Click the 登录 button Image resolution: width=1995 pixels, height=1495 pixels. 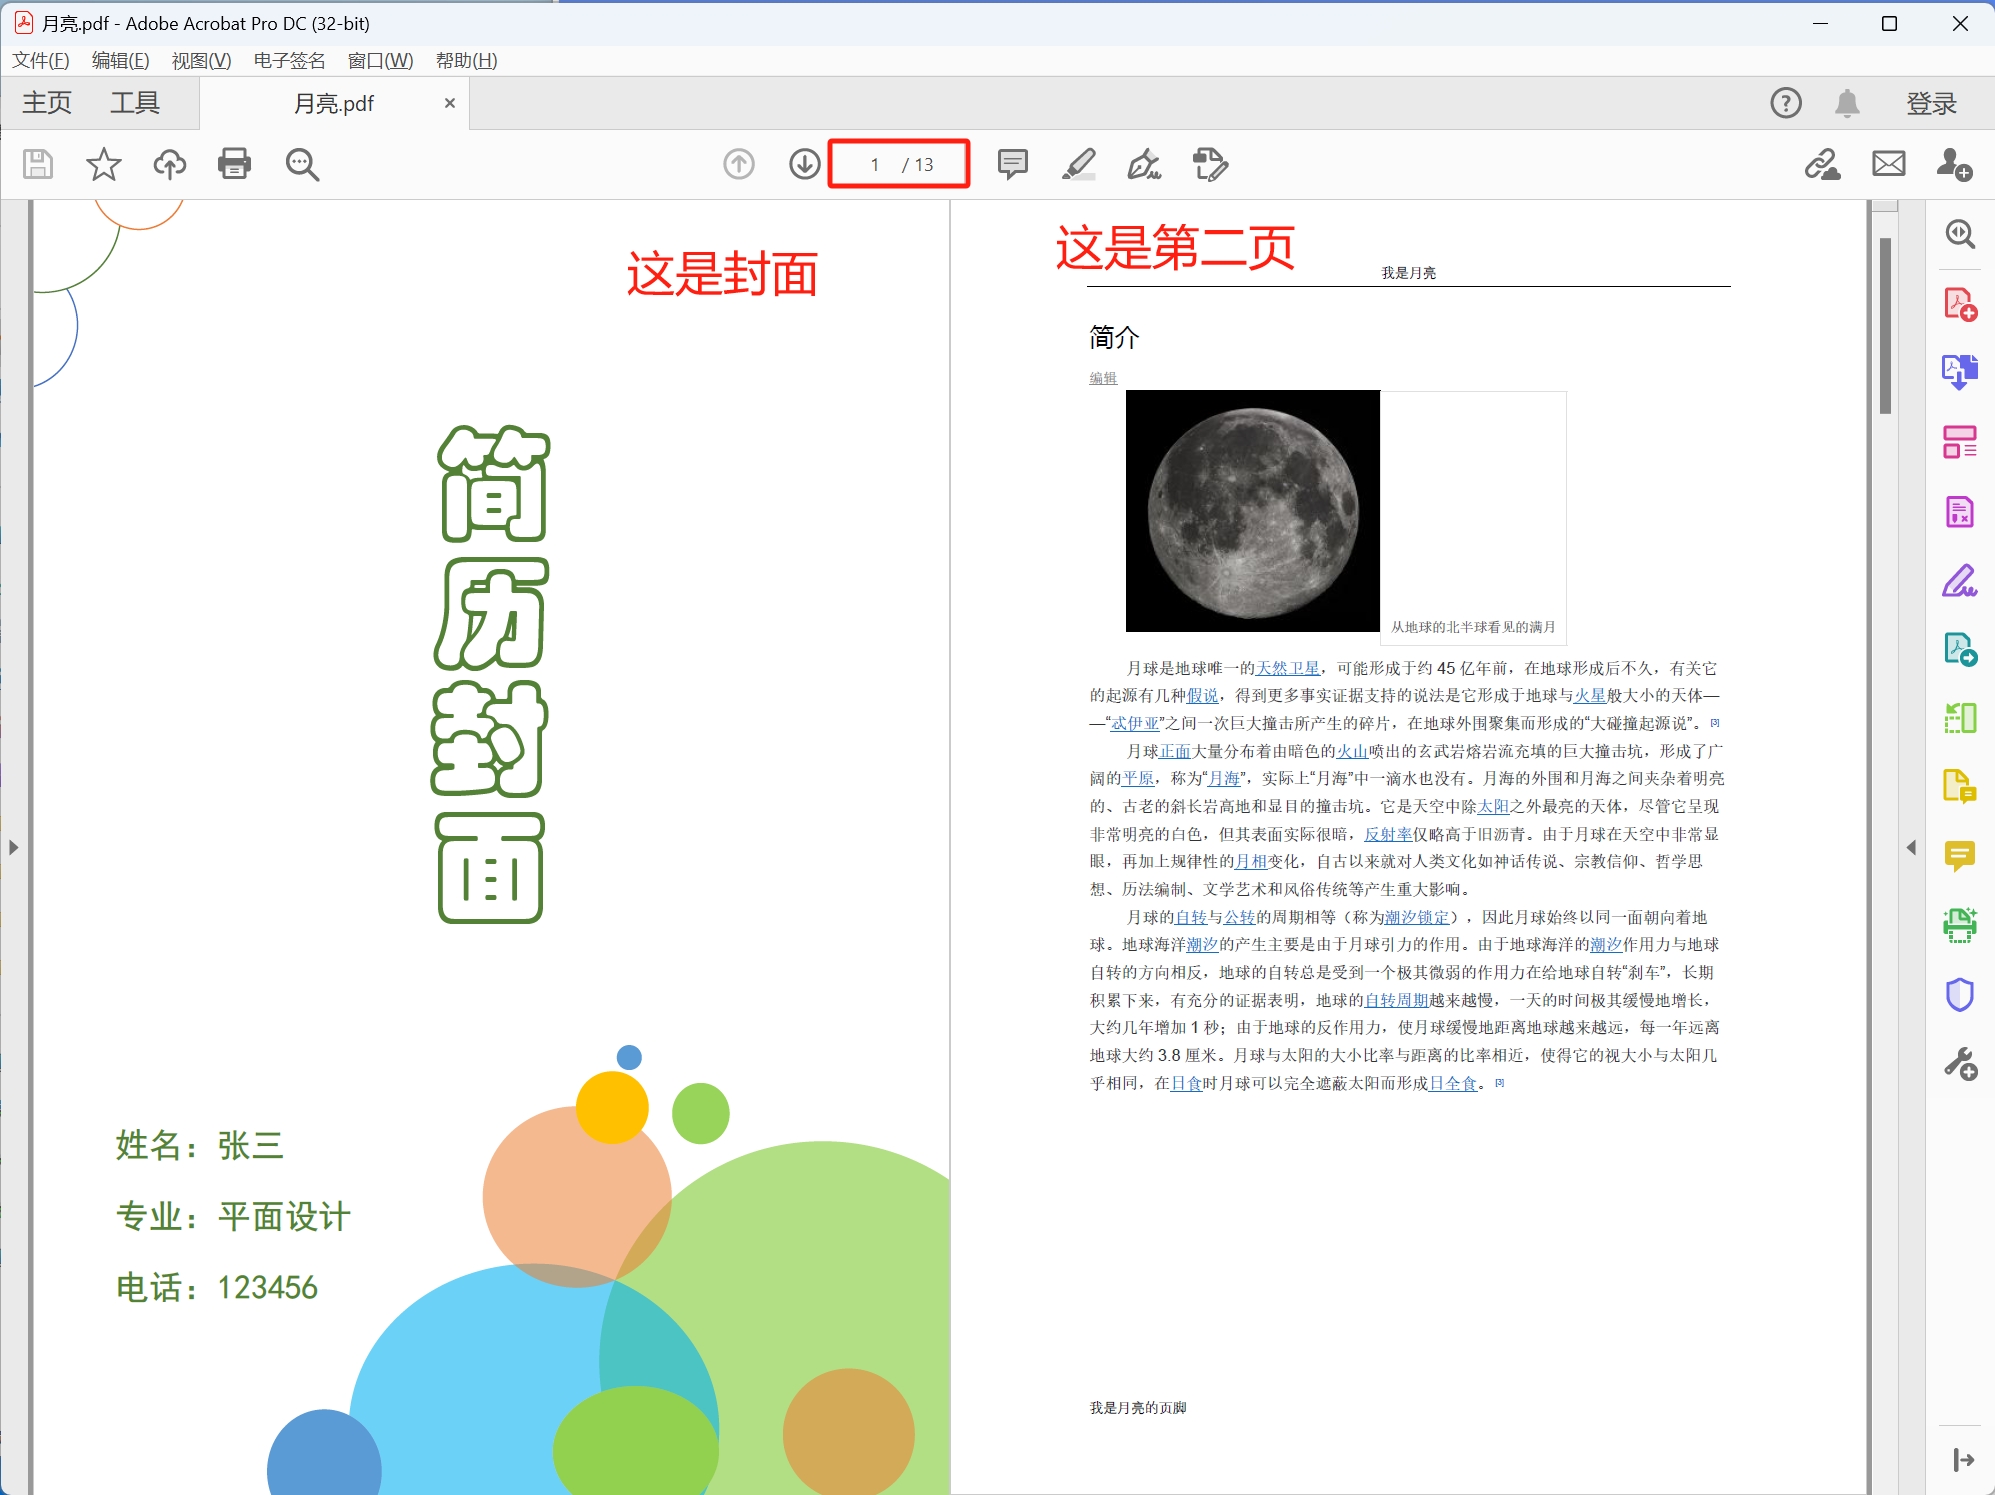(x=1930, y=102)
